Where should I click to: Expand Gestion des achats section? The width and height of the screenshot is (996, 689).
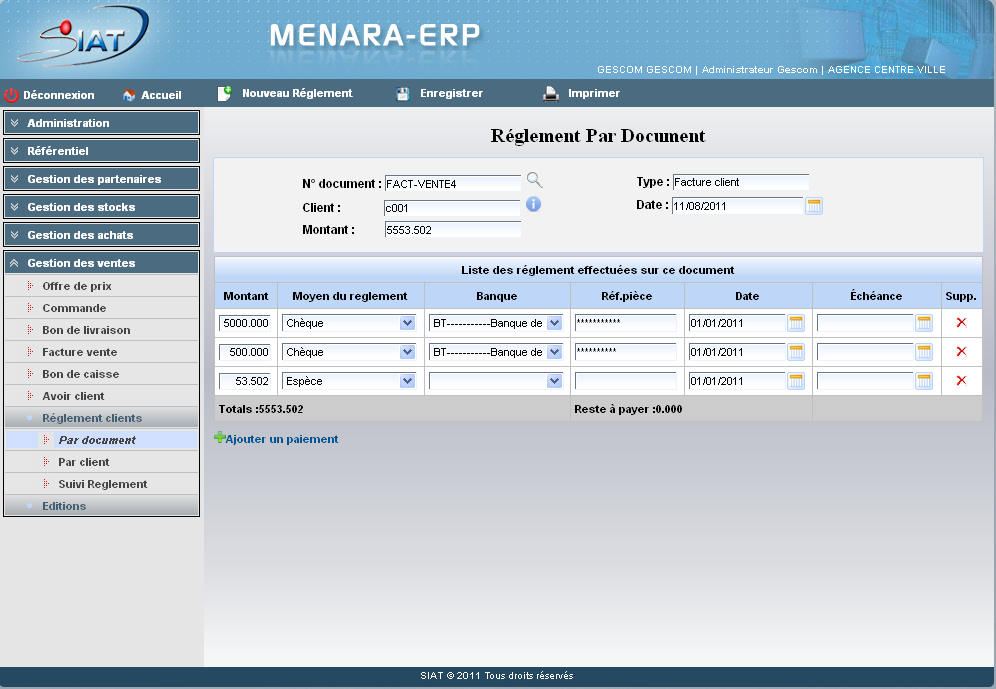pos(102,235)
